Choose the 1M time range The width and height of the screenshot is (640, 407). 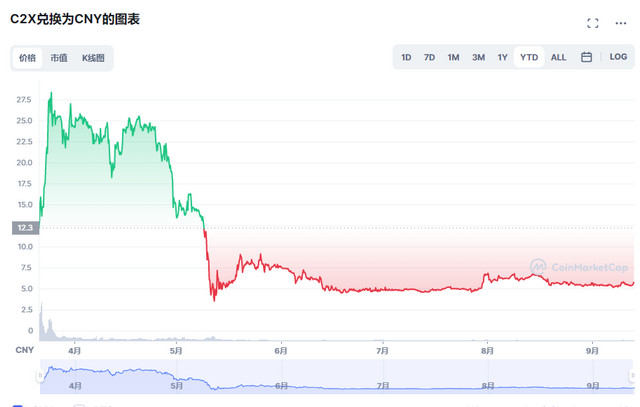click(x=453, y=57)
